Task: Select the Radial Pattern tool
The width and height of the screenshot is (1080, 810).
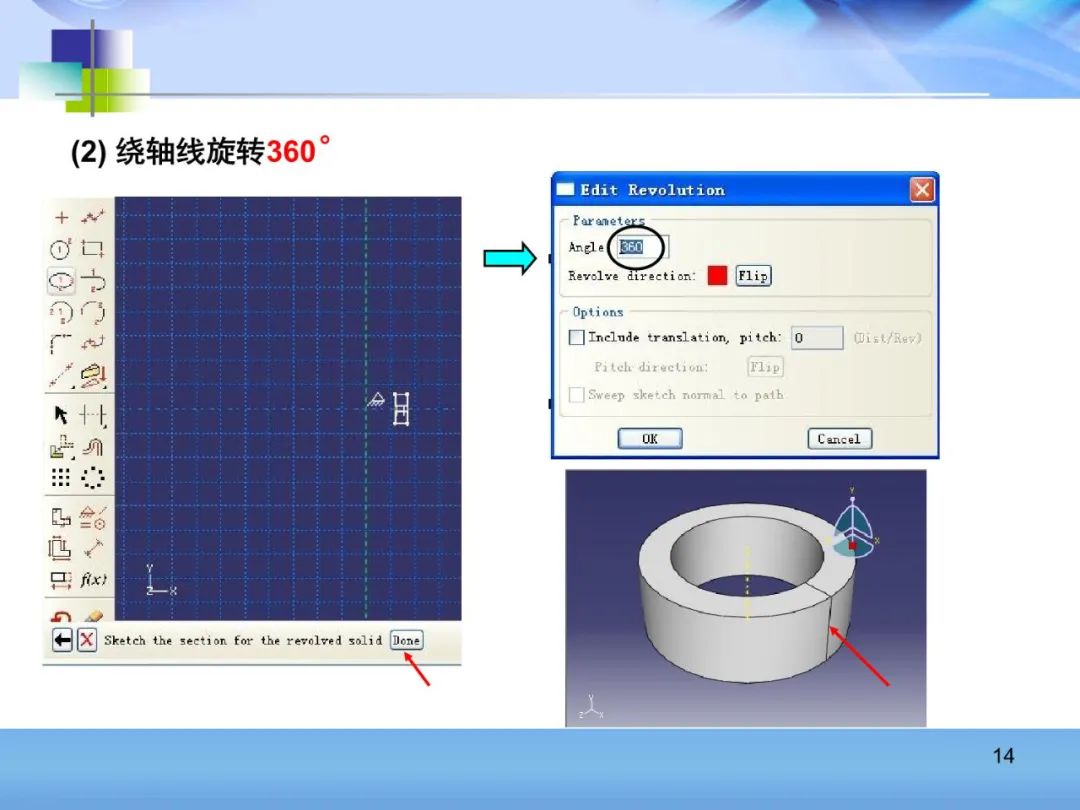Action: pyautogui.click(x=93, y=477)
